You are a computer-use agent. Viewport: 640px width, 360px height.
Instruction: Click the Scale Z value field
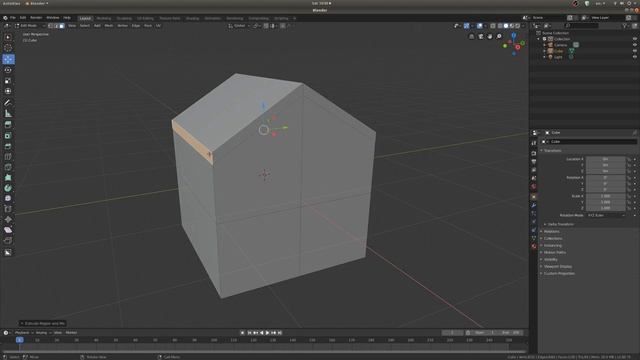tap(605, 208)
